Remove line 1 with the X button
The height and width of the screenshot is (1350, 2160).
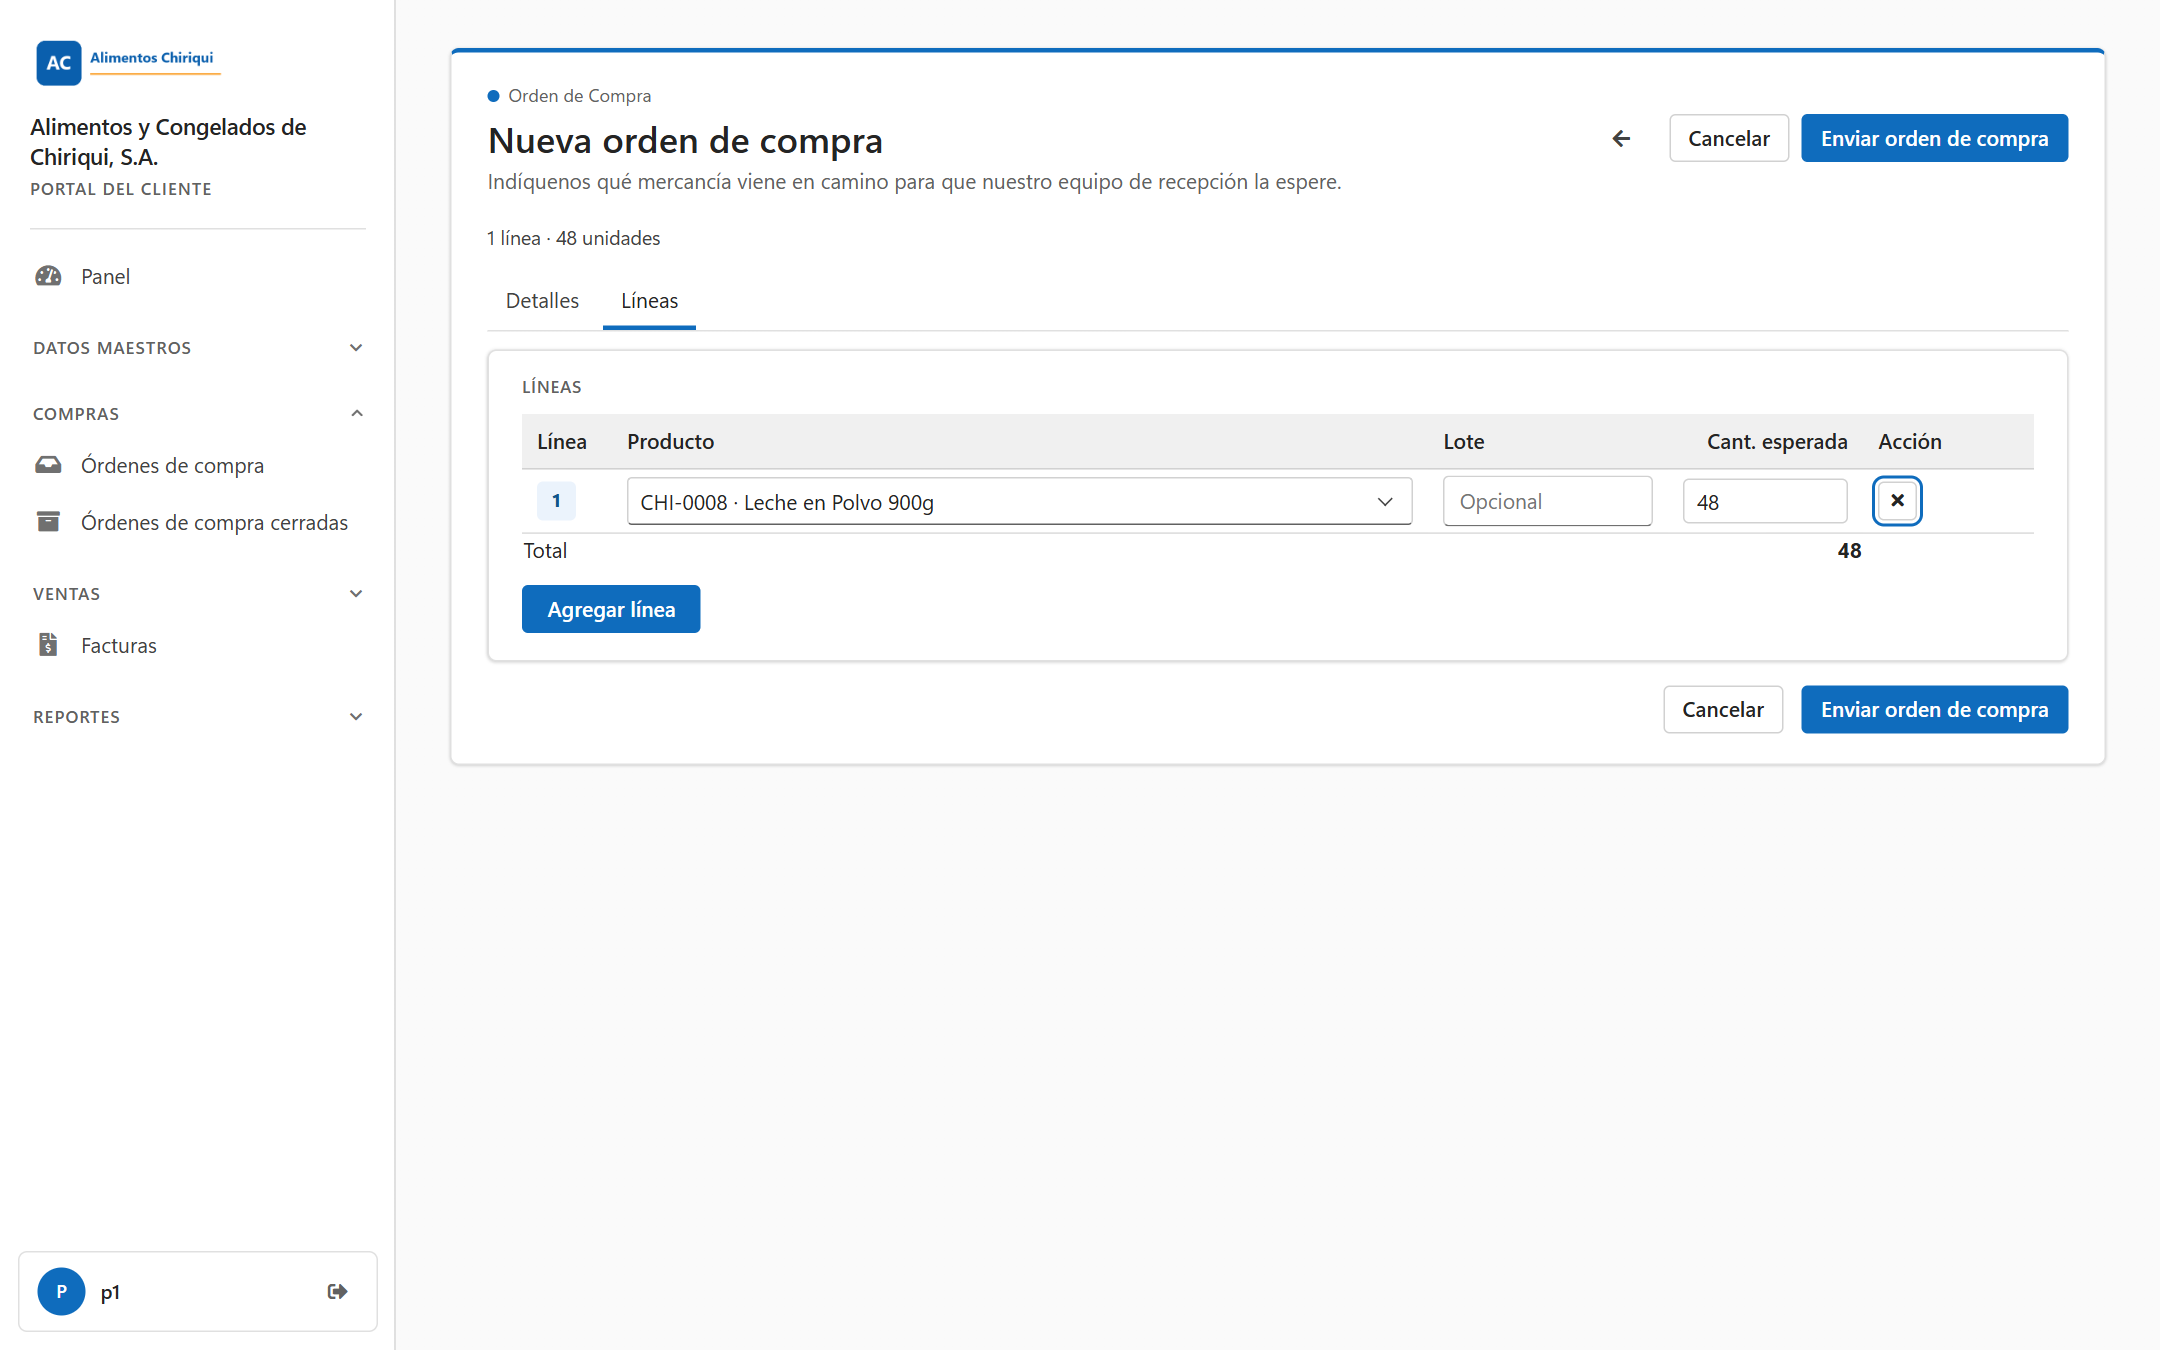(x=1897, y=501)
